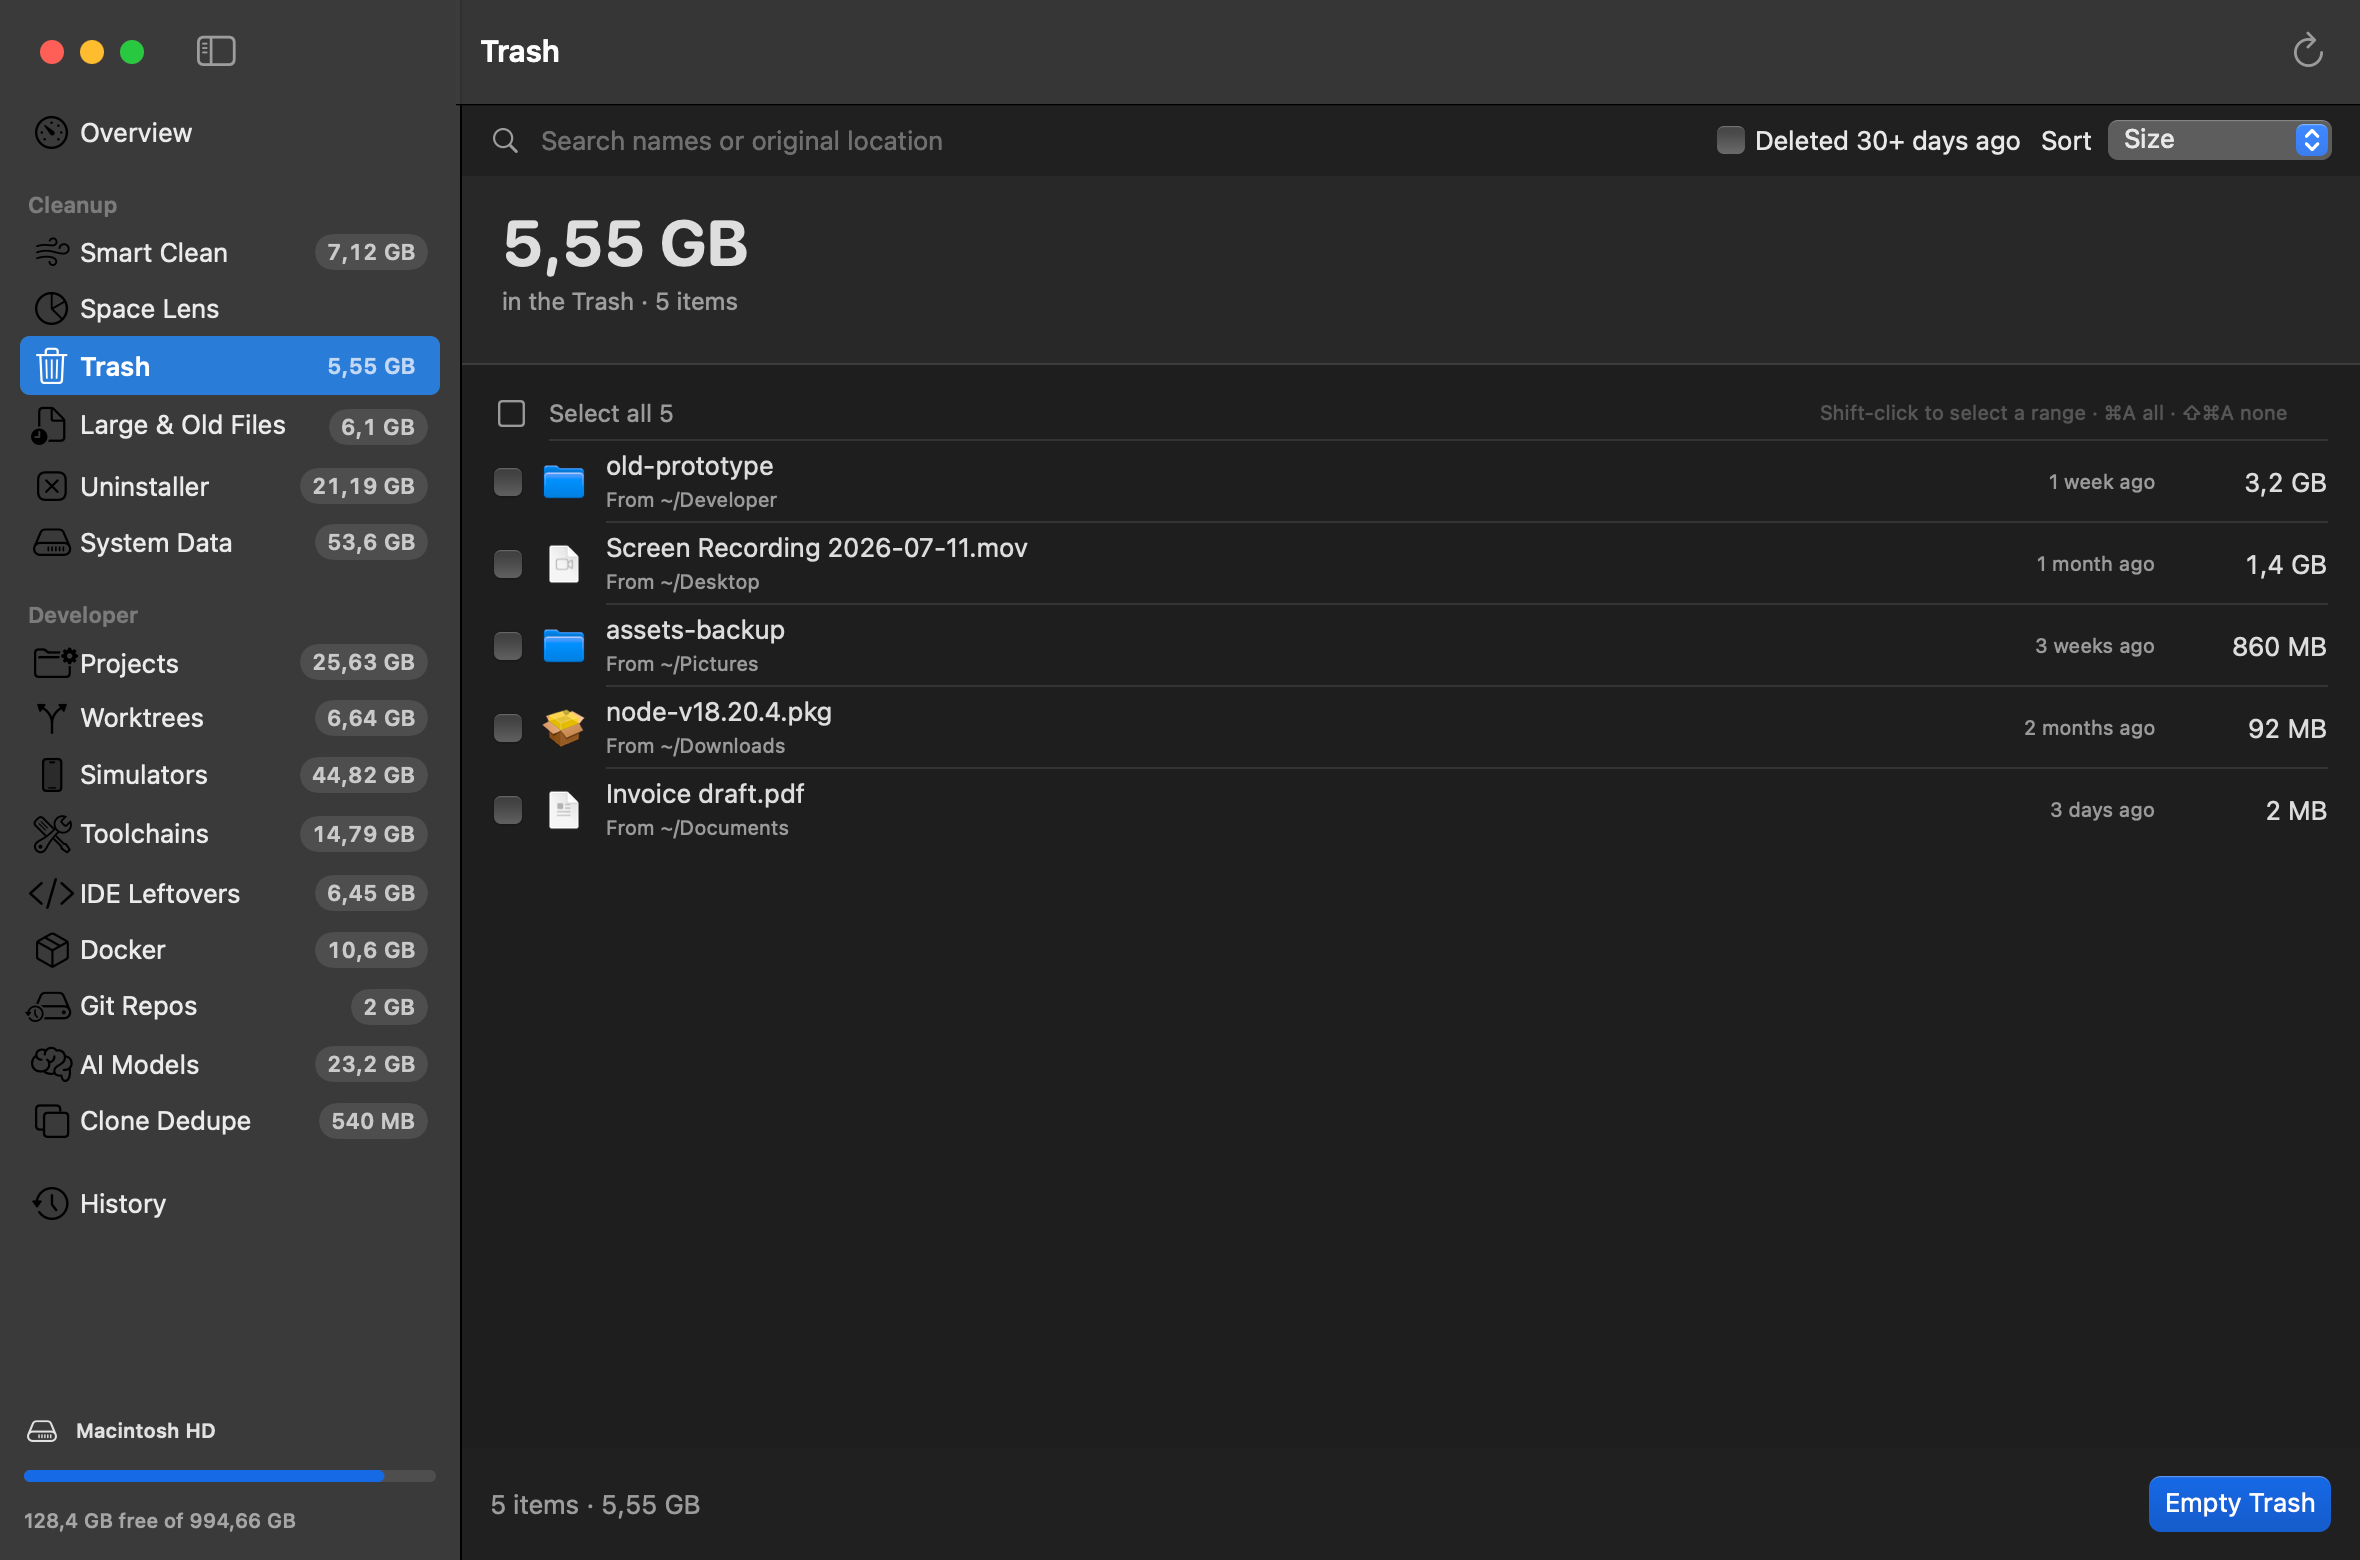
Task: Click the Invoice draft.pdf file name
Action: tap(705, 794)
